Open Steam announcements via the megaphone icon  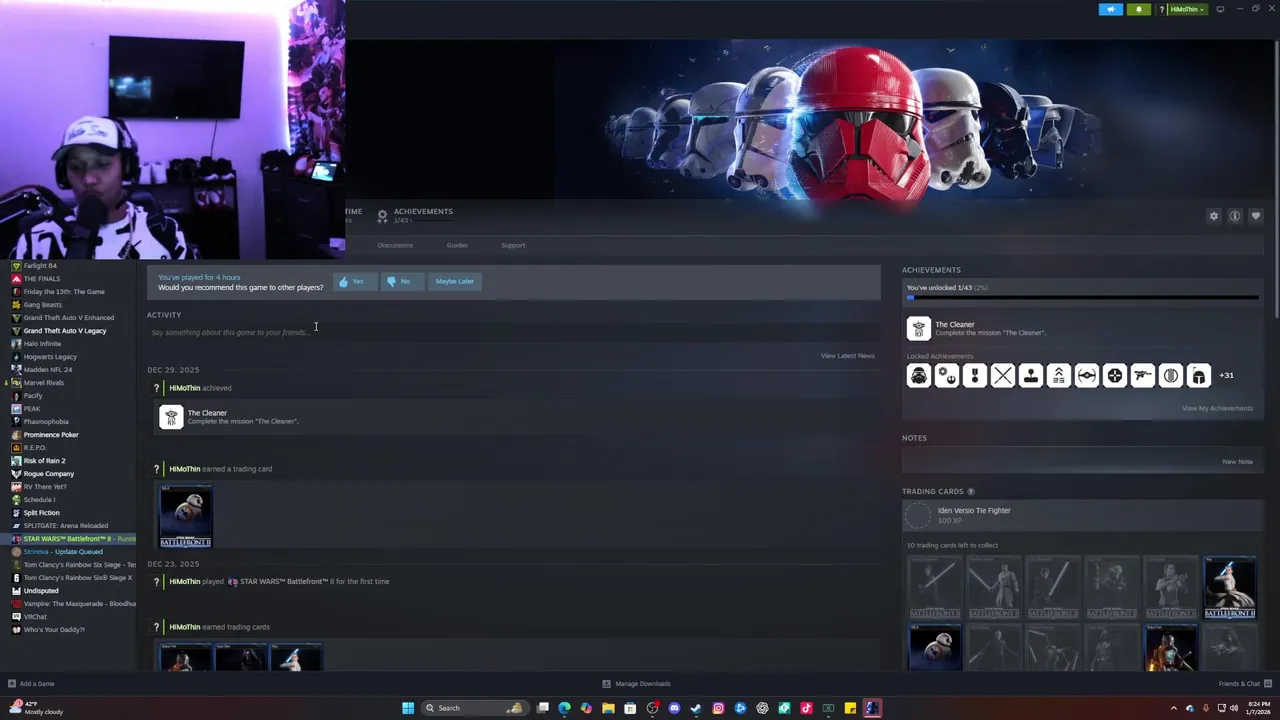pyautogui.click(x=1110, y=9)
